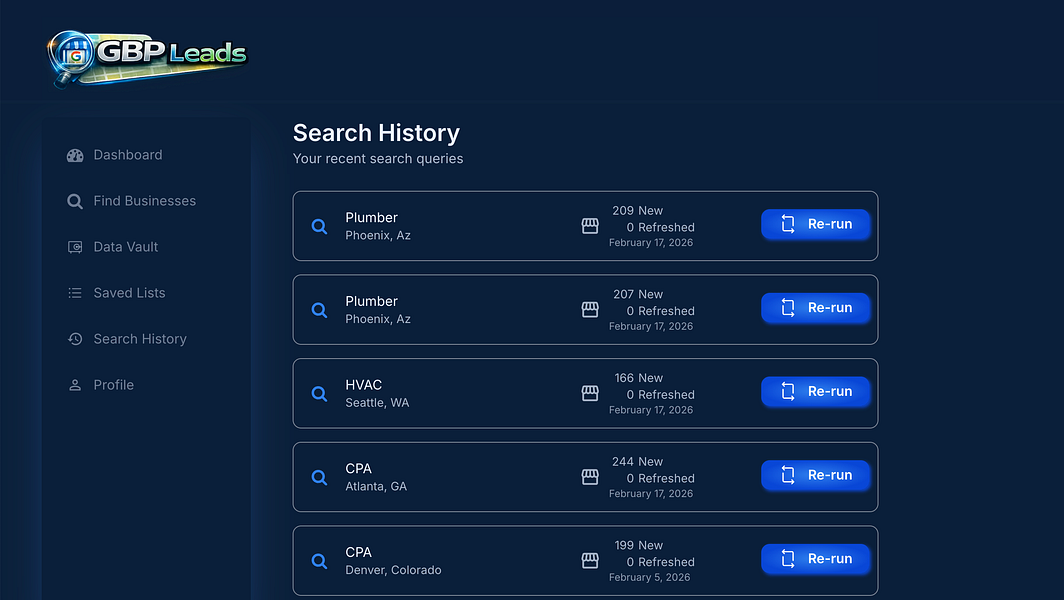
Task: Click 'Plumber' title in 209 New row
Action: point(371,218)
